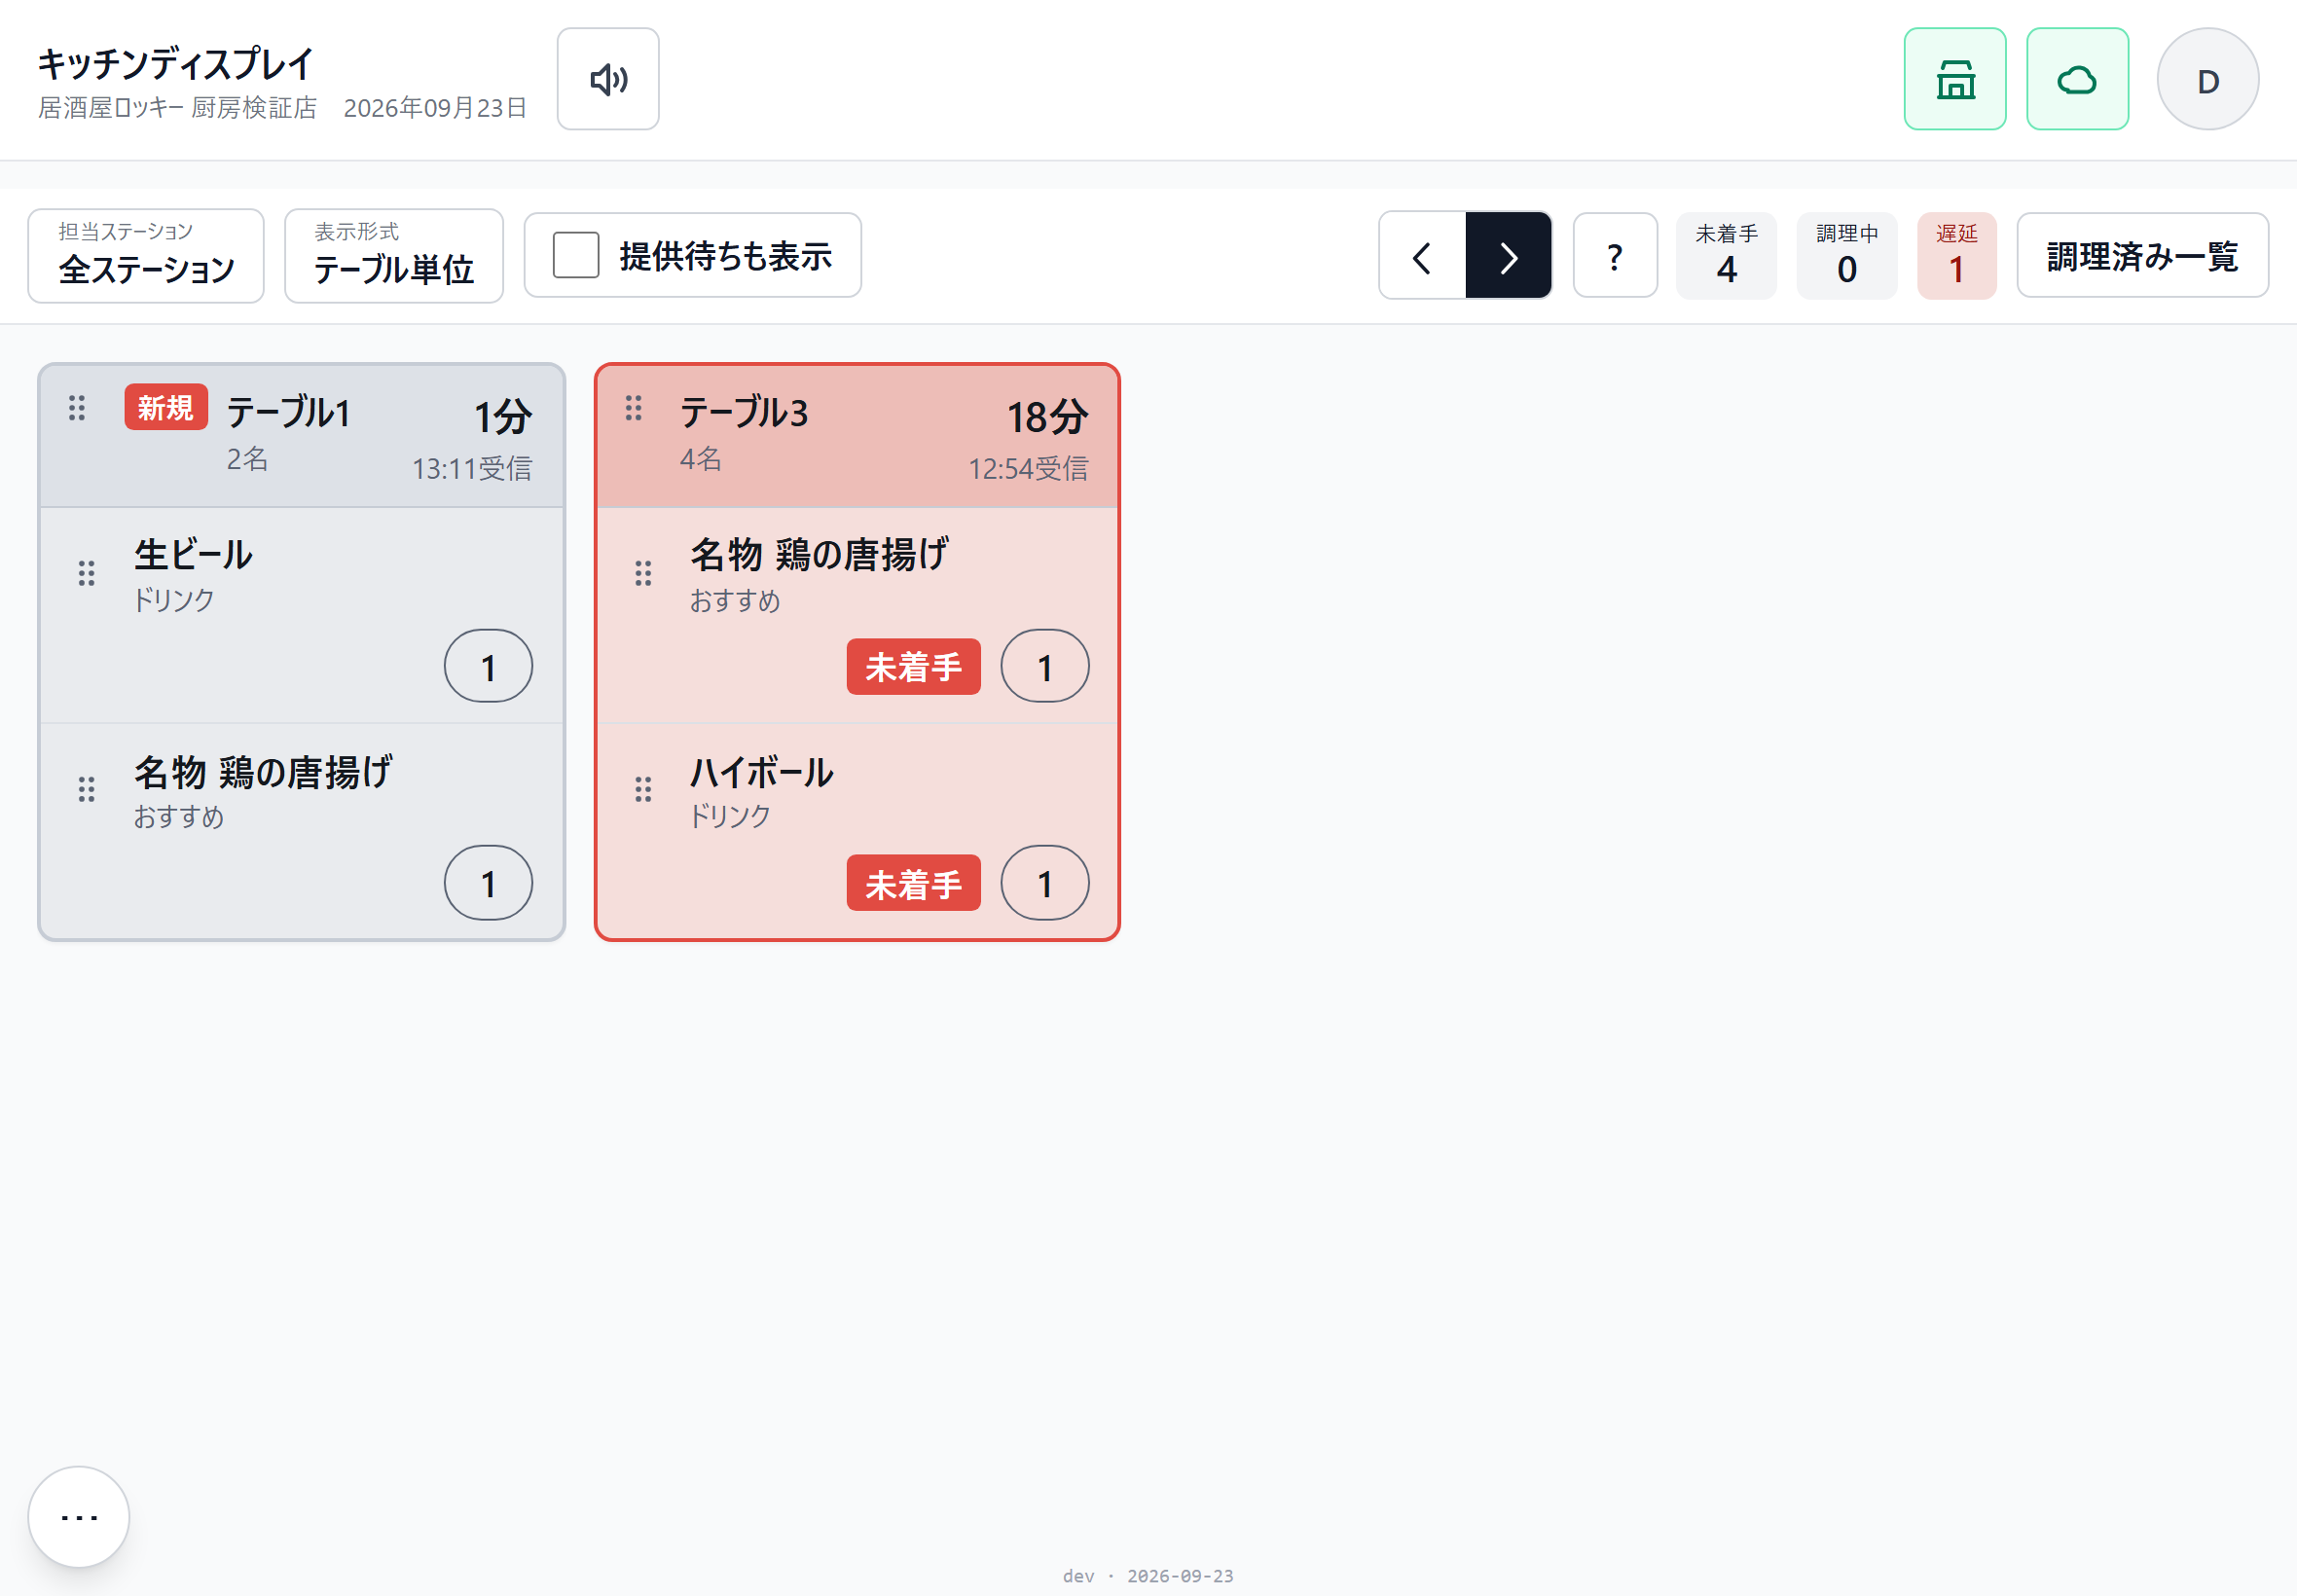The image size is (2297, 1596).
Task: Open the user avatar D
Action: tap(2208, 79)
